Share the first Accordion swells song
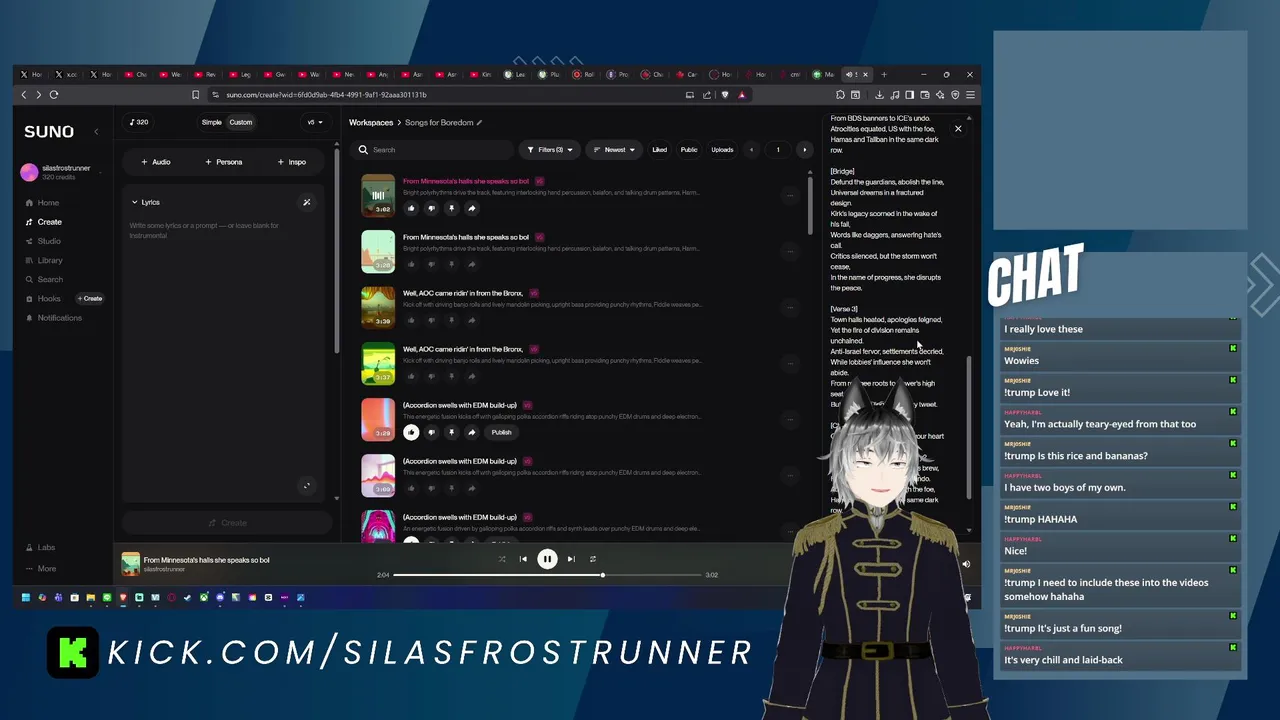Viewport: 1280px width, 720px height. coord(471,432)
